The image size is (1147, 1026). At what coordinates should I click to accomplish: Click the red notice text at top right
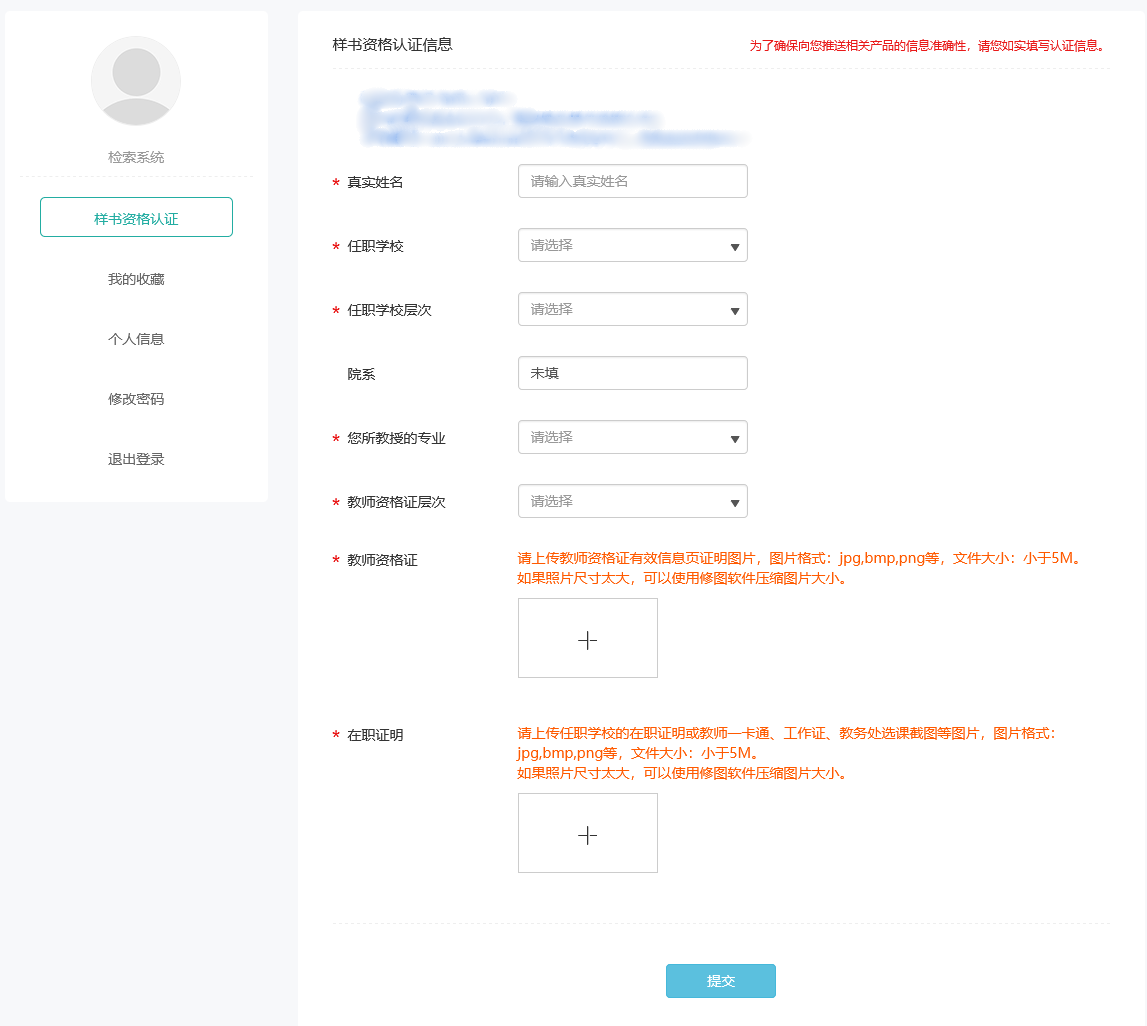click(928, 46)
